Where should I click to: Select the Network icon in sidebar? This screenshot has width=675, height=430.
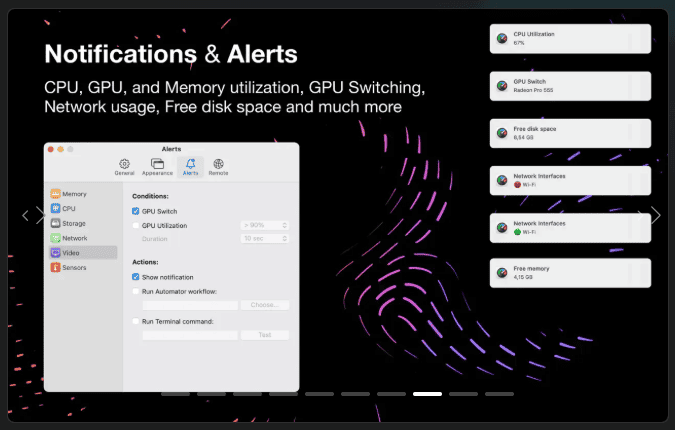point(55,238)
